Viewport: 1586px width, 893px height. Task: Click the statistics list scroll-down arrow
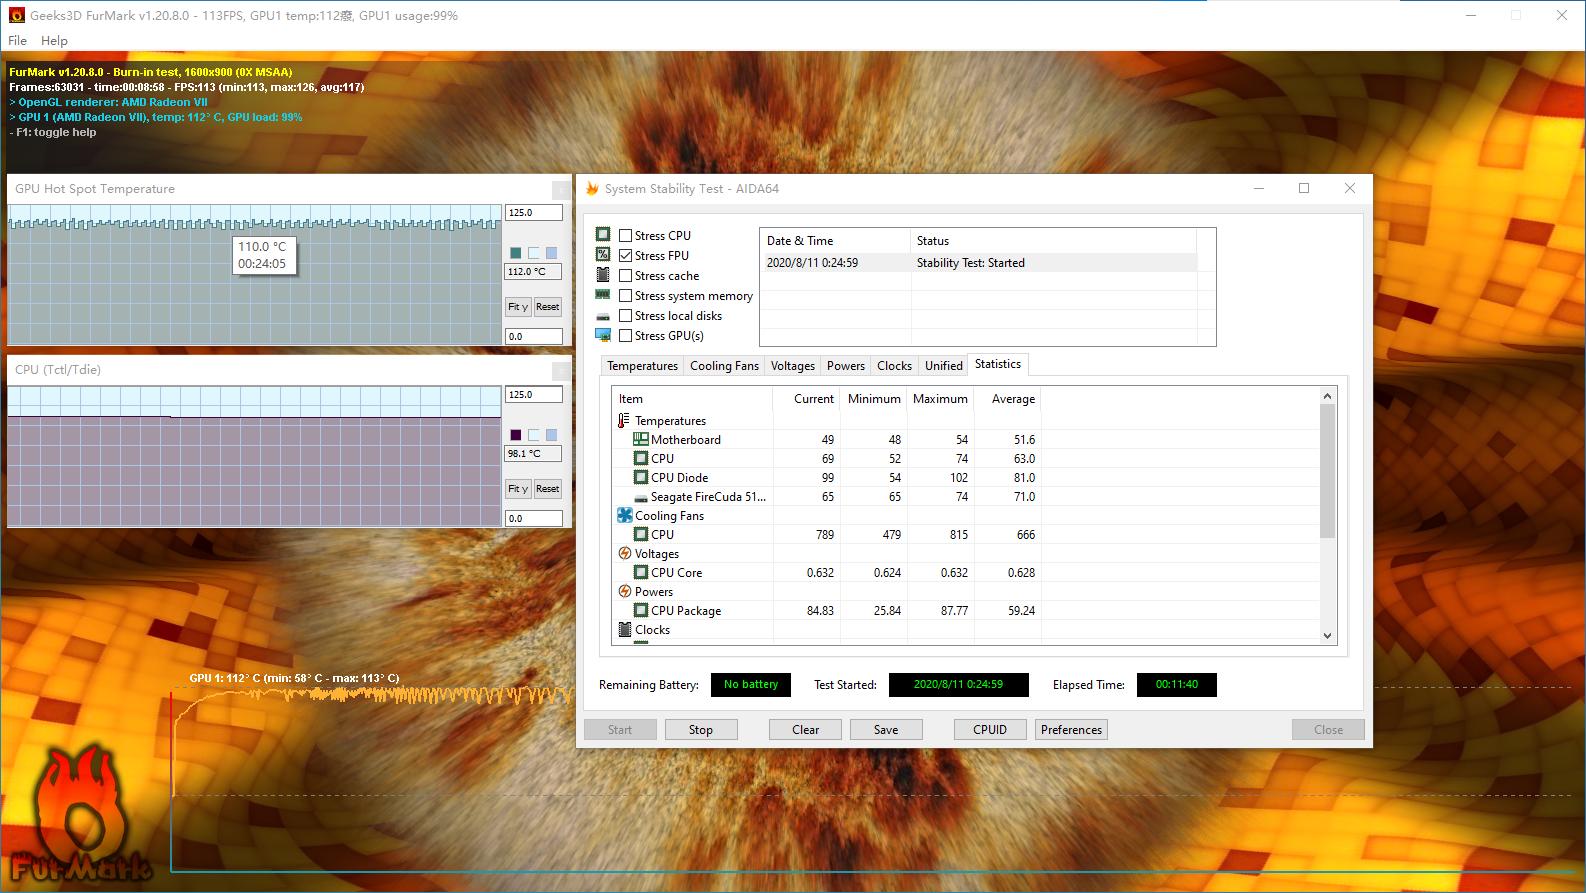click(x=1327, y=636)
